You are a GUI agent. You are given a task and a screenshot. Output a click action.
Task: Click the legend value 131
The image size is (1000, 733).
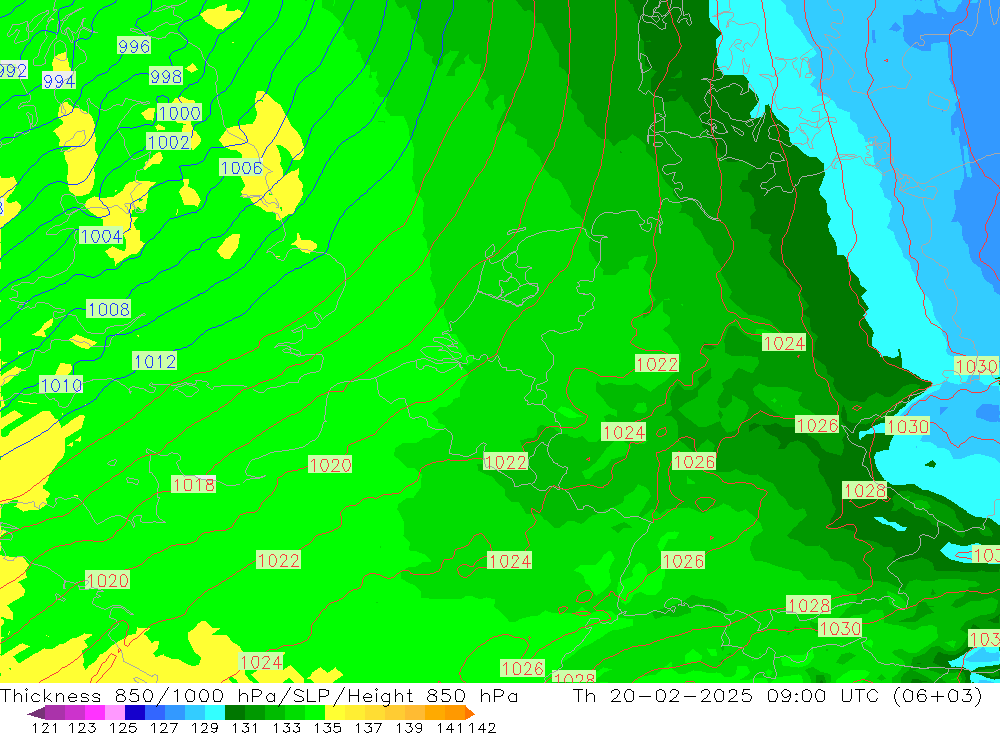[x=245, y=727]
